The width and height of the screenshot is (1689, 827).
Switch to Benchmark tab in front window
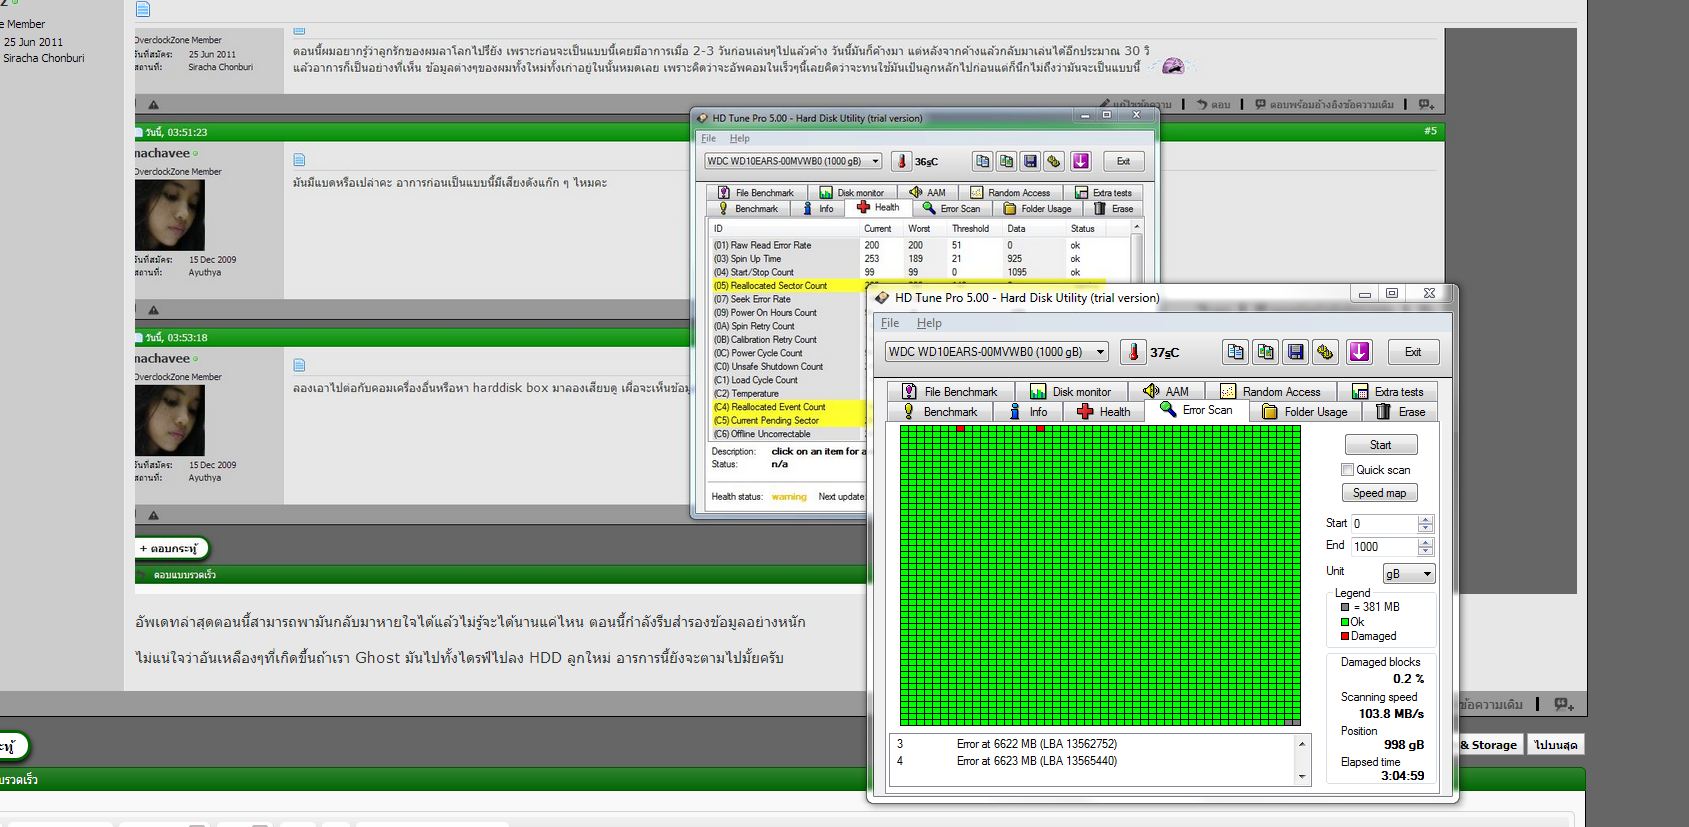(941, 412)
